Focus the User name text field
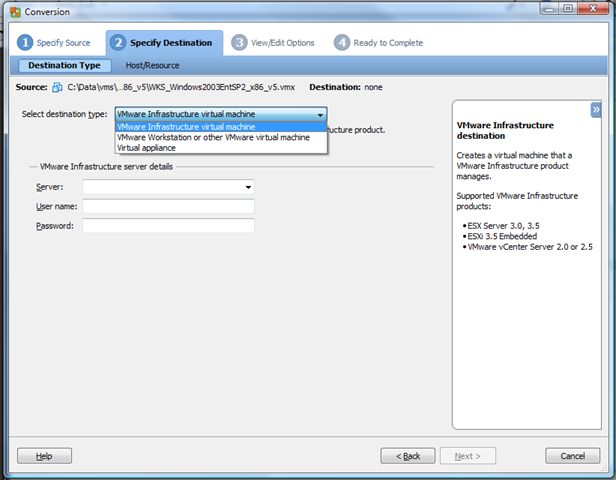 click(168, 207)
